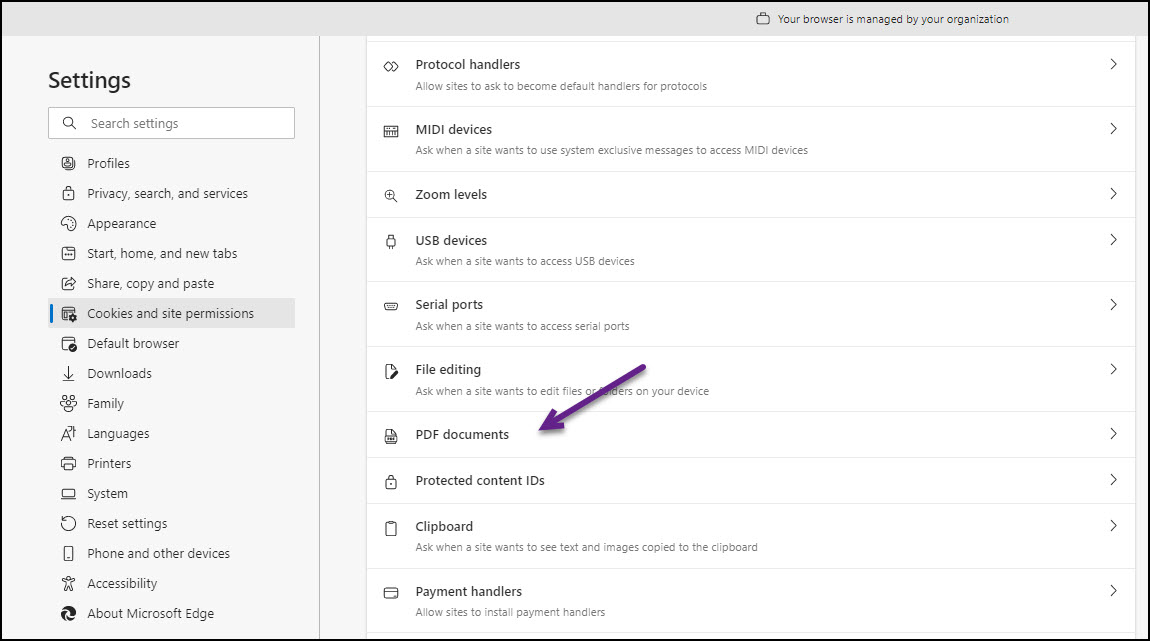Click the File editing icon
This screenshot has height=641, width=1150.
coord(391,371)
